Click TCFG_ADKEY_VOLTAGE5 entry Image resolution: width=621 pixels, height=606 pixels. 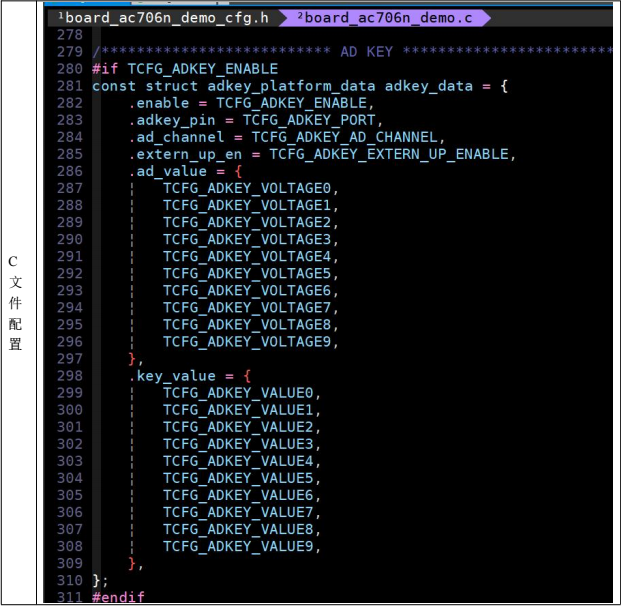pos(247,274)
